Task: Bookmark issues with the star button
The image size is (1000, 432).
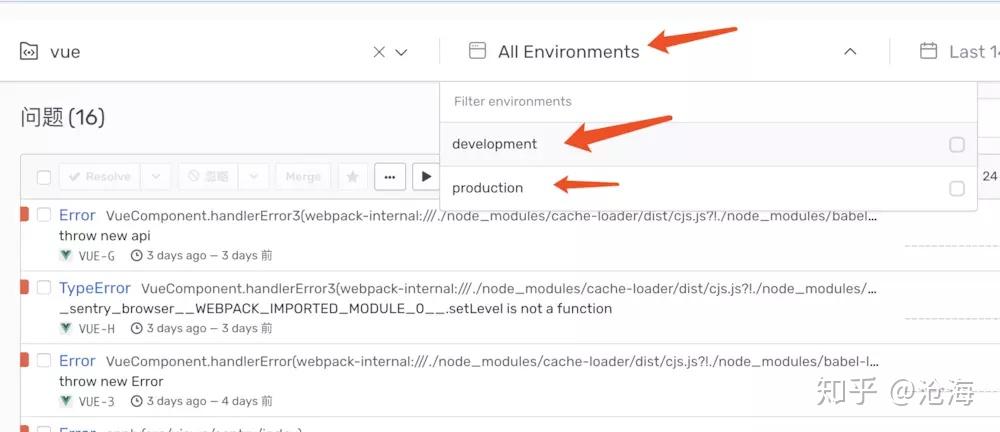Action: (352, 177)
